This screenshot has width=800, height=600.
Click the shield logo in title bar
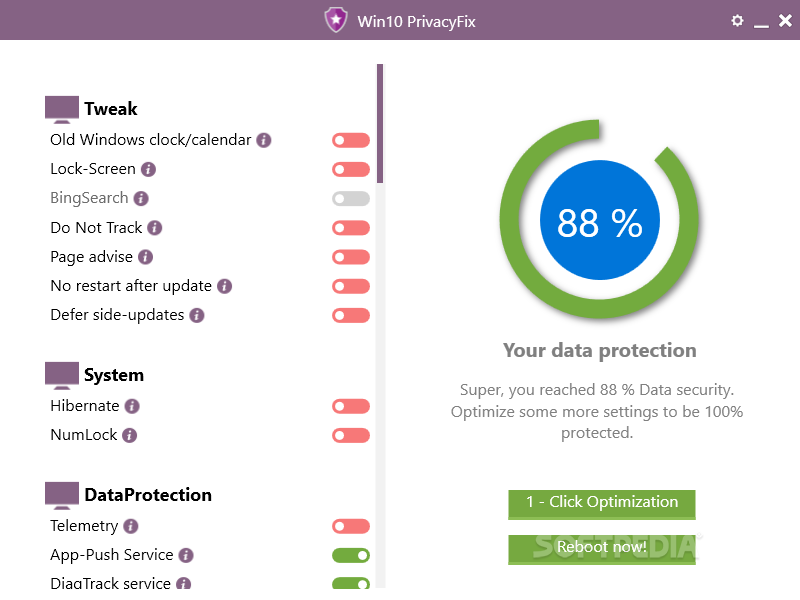(x=336, y=20)
